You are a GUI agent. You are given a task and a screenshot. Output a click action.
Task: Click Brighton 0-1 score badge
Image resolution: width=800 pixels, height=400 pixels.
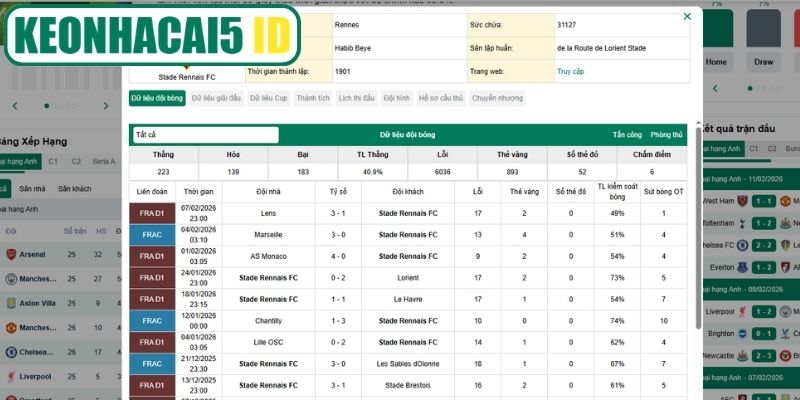[763, 333]
